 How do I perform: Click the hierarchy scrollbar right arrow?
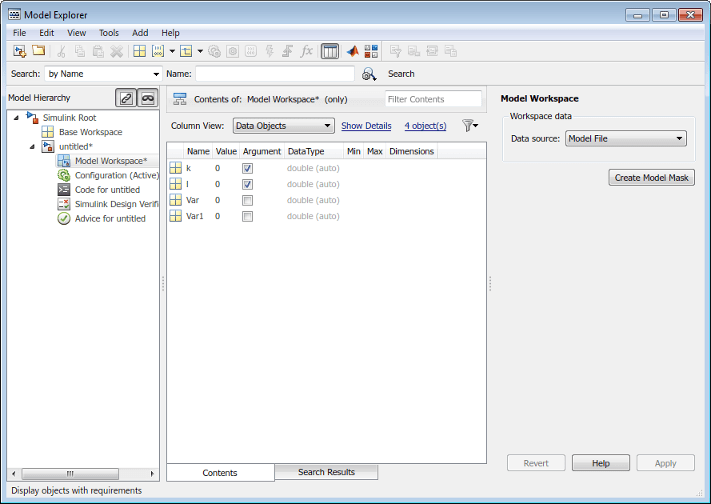pos(152,474)
